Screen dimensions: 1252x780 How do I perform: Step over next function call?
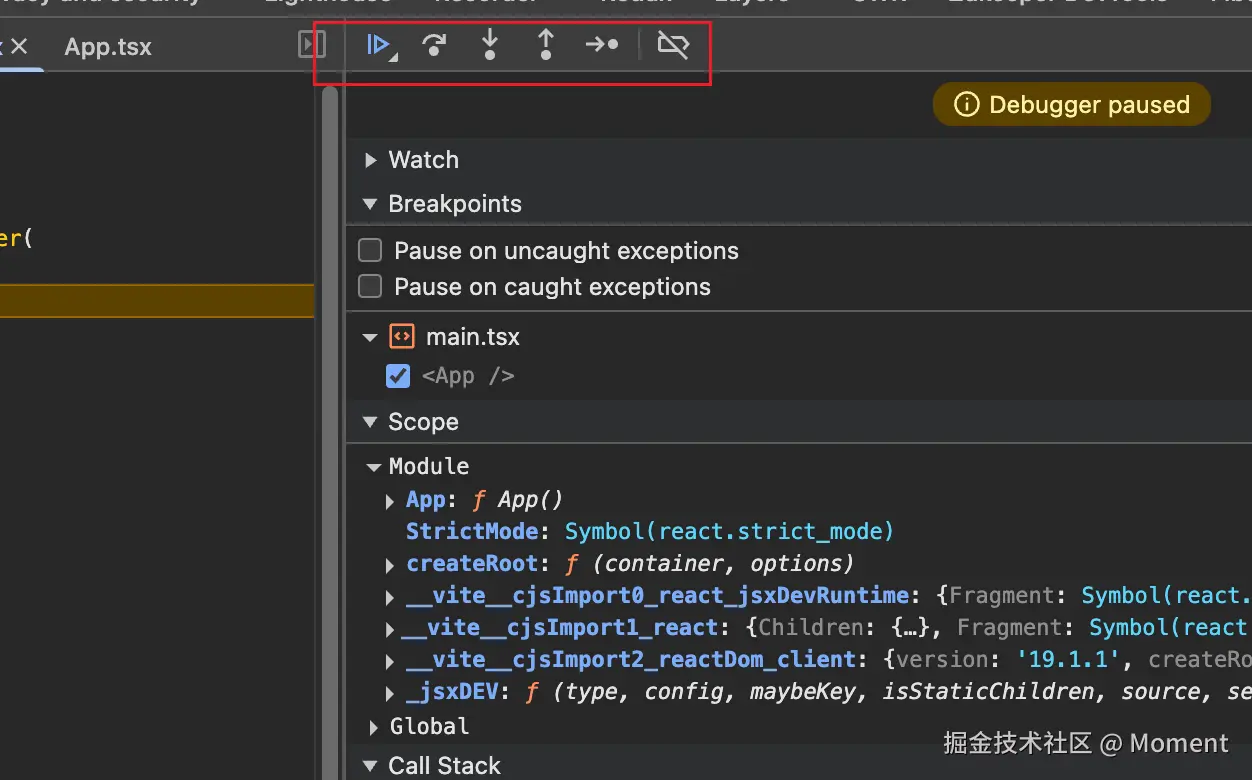pos(434,45)
